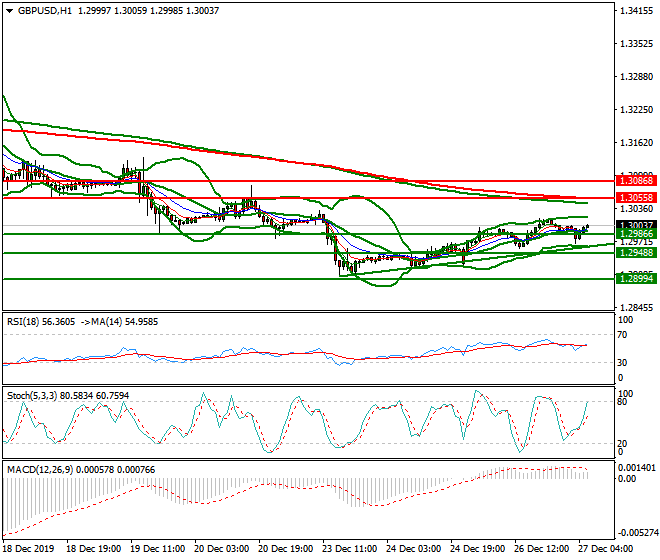
Task: Select the MACD 0.001401 scale value
Action: click(637, 468)
